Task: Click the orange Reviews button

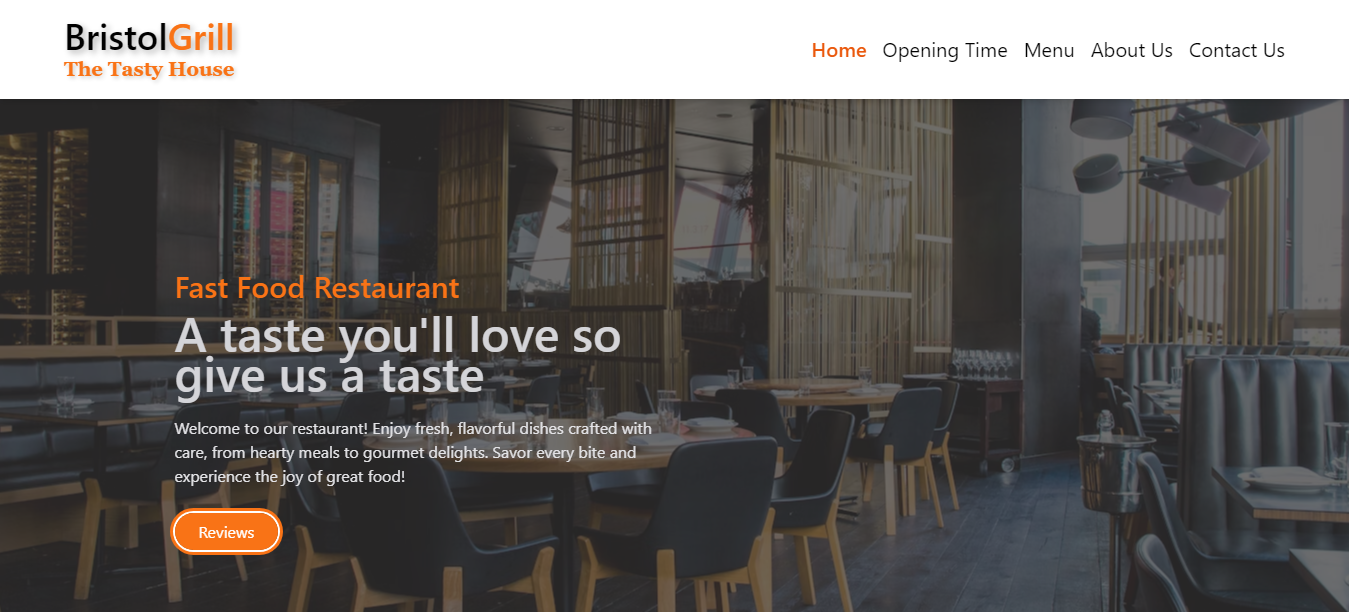Action: click(x=227, y=532)
